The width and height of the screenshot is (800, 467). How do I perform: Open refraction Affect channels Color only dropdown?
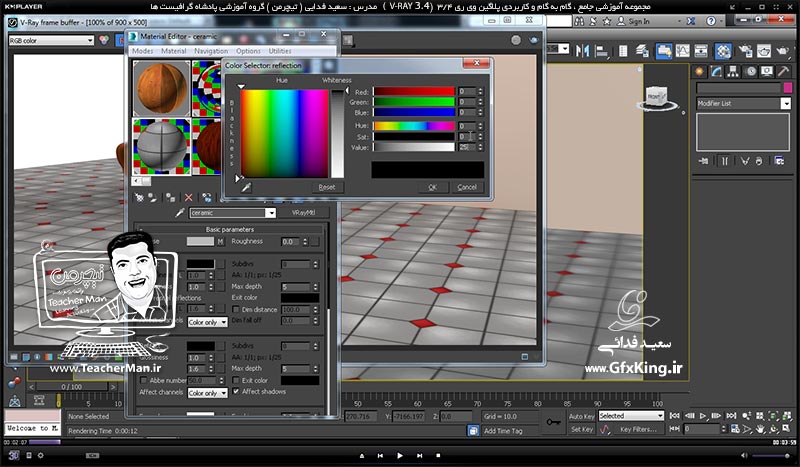coord(207,393)
